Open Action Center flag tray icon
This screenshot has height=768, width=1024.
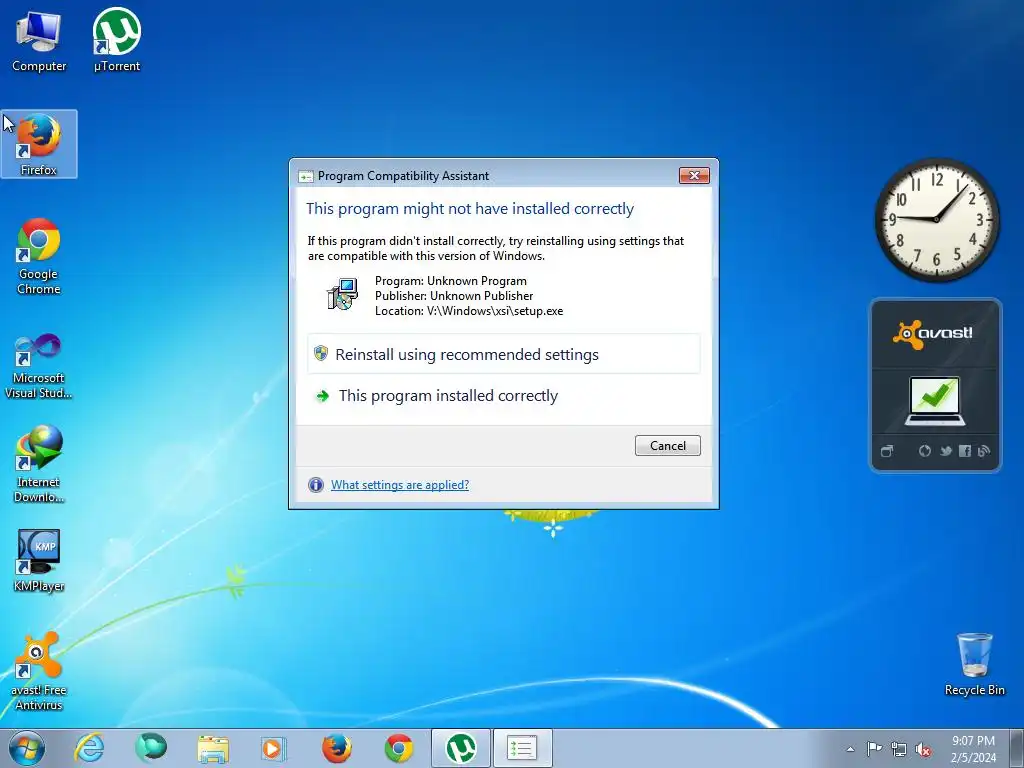[874, 748]
